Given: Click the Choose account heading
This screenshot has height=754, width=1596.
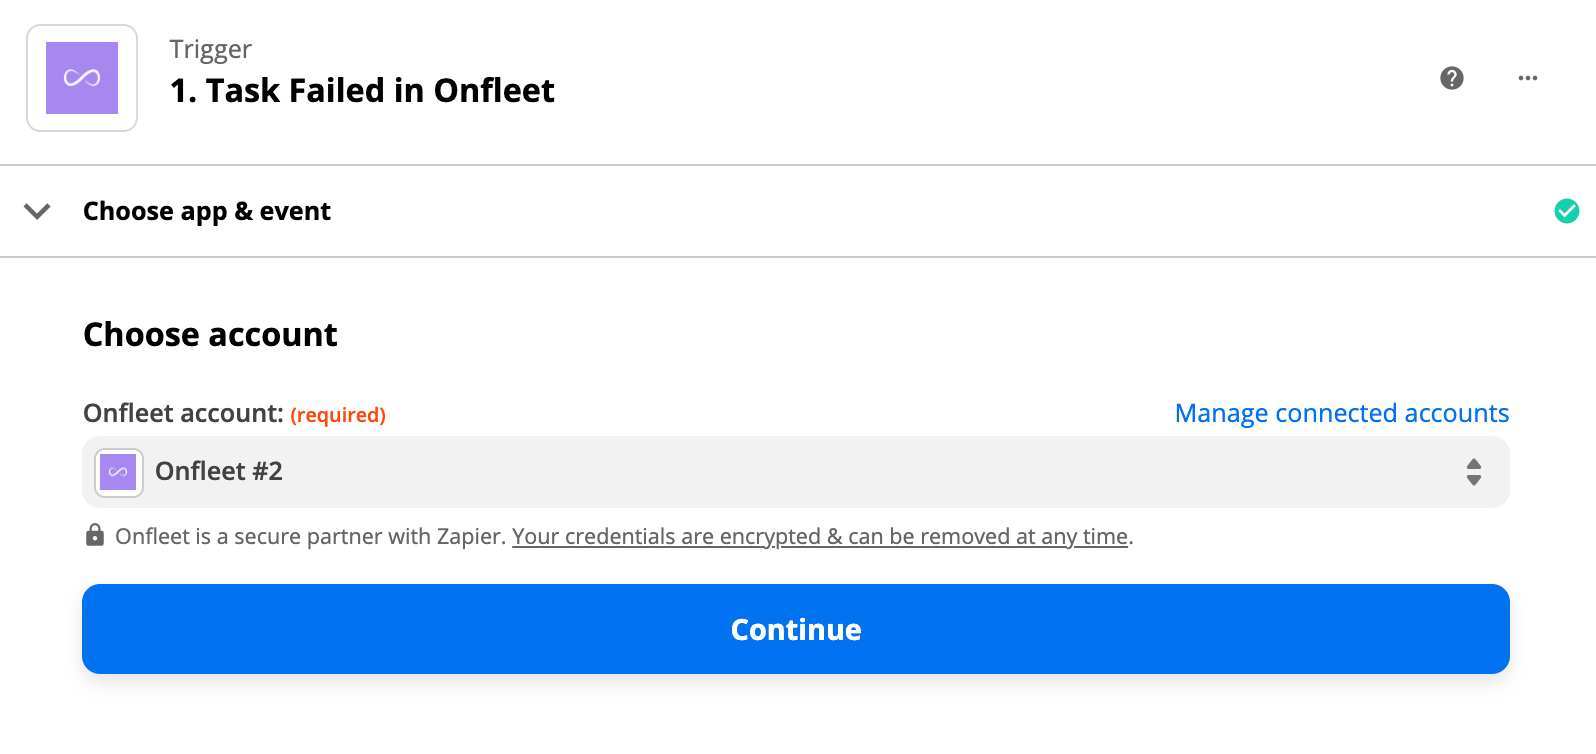Looking at the screenshot, I should (210, 334).
